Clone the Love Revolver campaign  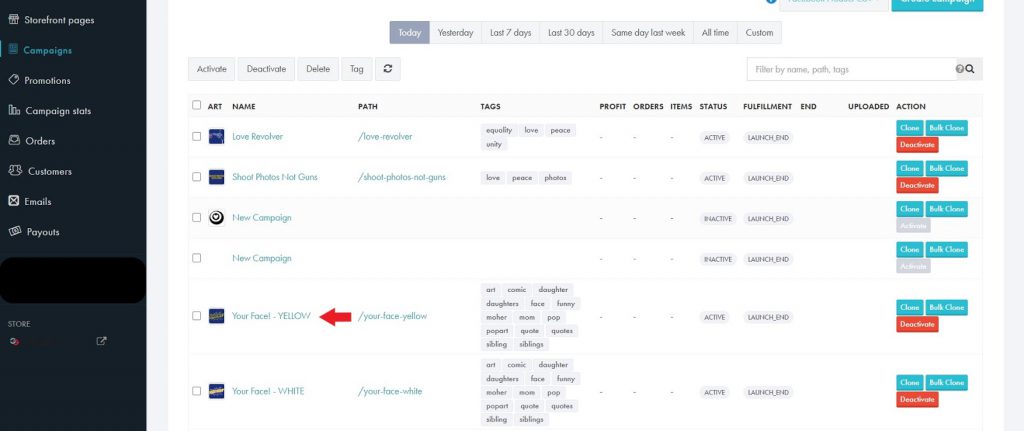[x=910, y=128]
